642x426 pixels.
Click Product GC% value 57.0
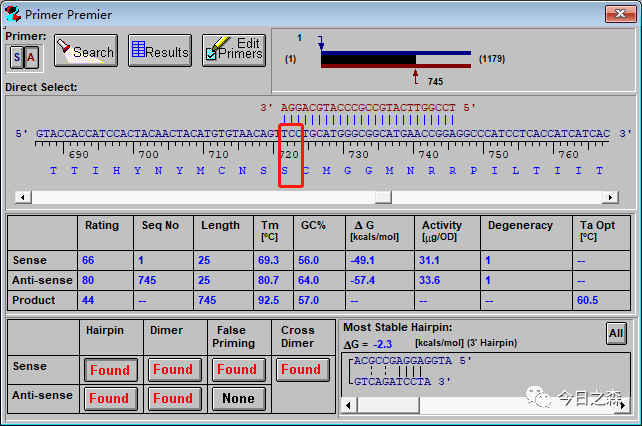[308, 300]
